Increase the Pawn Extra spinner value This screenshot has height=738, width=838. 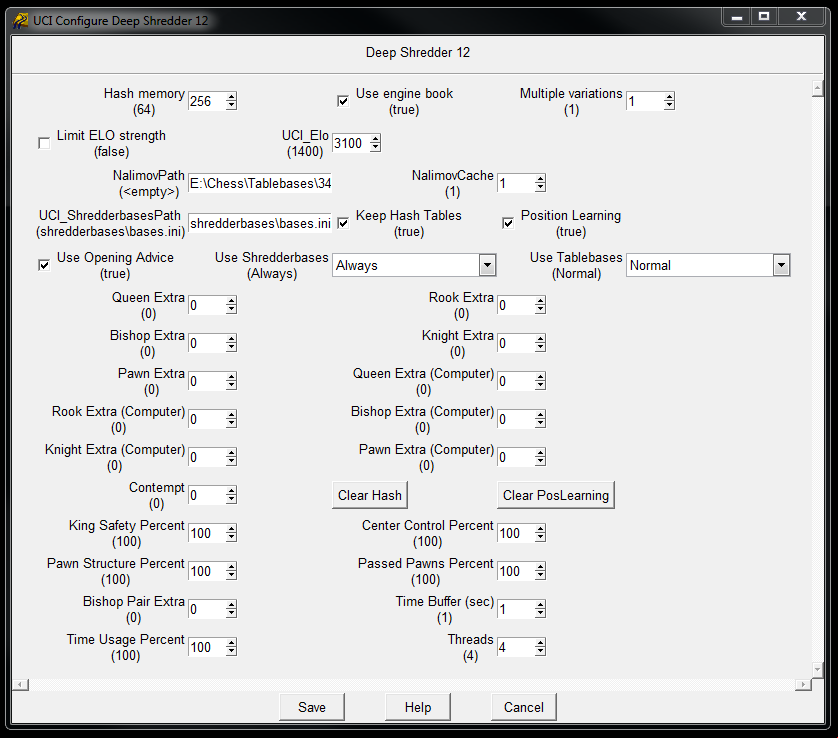point(231,377)
